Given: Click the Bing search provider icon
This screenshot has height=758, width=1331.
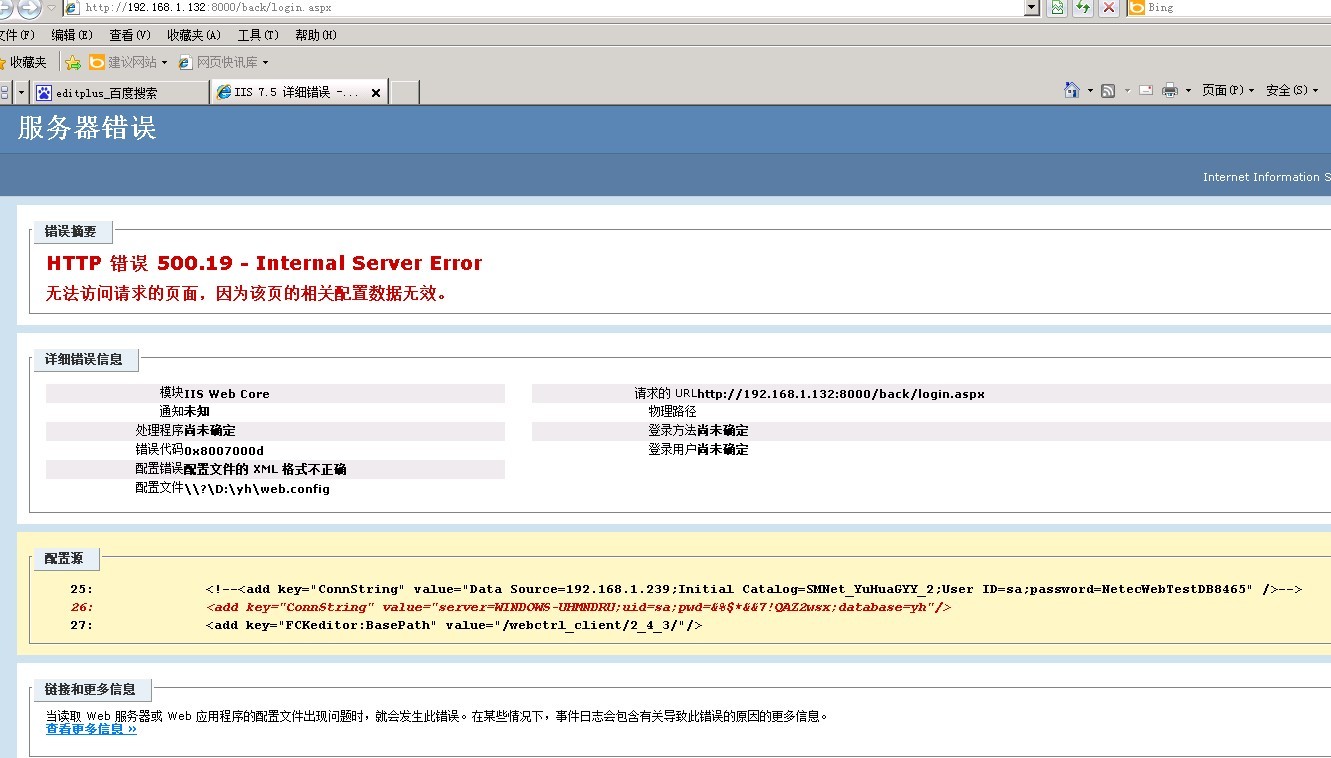Looking at the screenshot, I should click(x=1136, y=8).
